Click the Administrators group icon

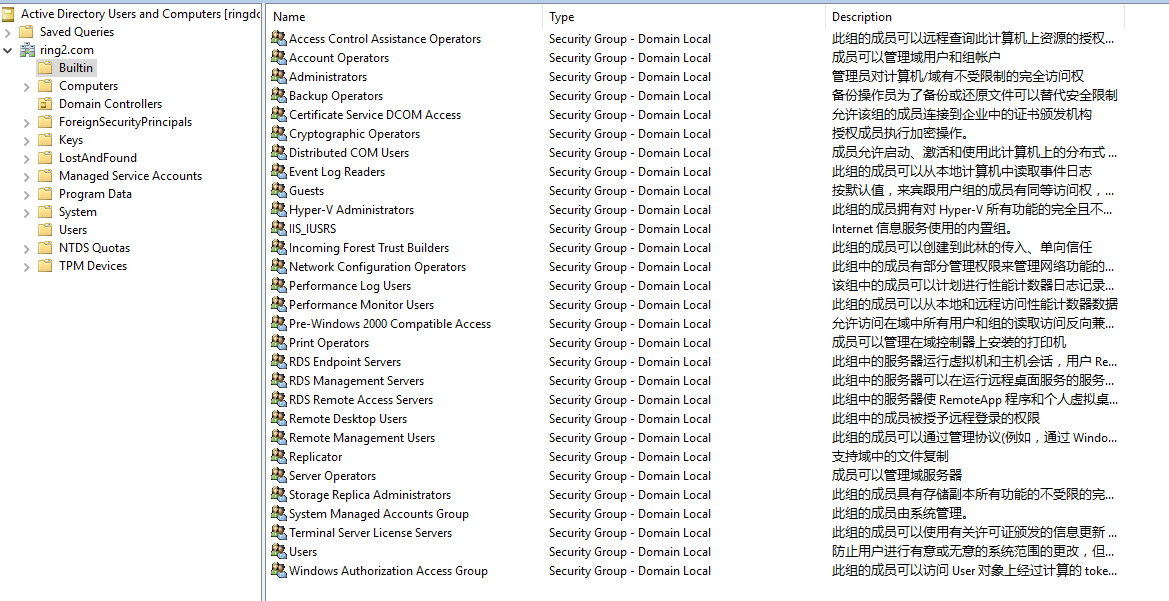(x=278, y=77)
